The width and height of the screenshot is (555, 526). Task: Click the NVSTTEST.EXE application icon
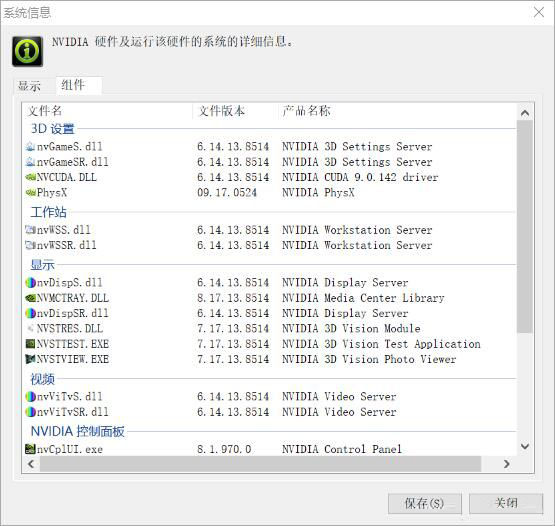[30, 344]
